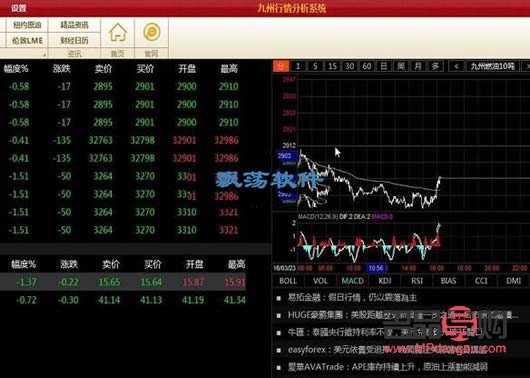Screen dimensions: 530x378
Task: Click the 九州燃油10吨 instrument name
Action: pyautogui.click(x=492, y=66)
